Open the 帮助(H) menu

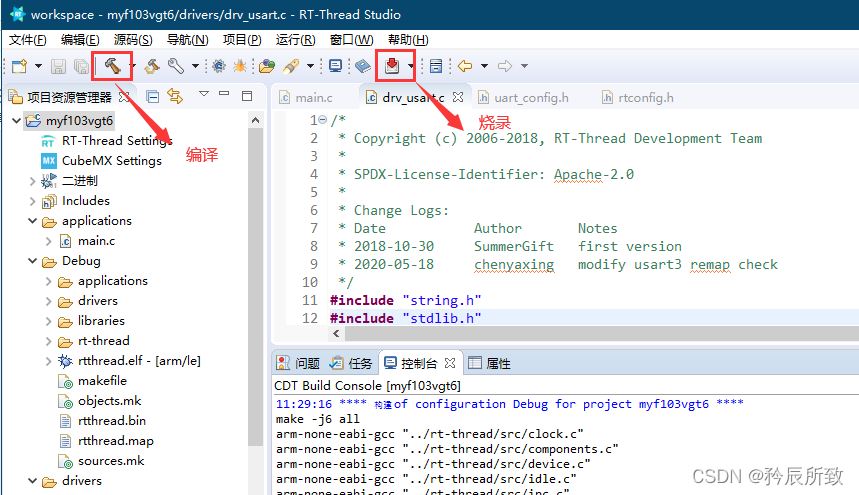coord(408,40)
